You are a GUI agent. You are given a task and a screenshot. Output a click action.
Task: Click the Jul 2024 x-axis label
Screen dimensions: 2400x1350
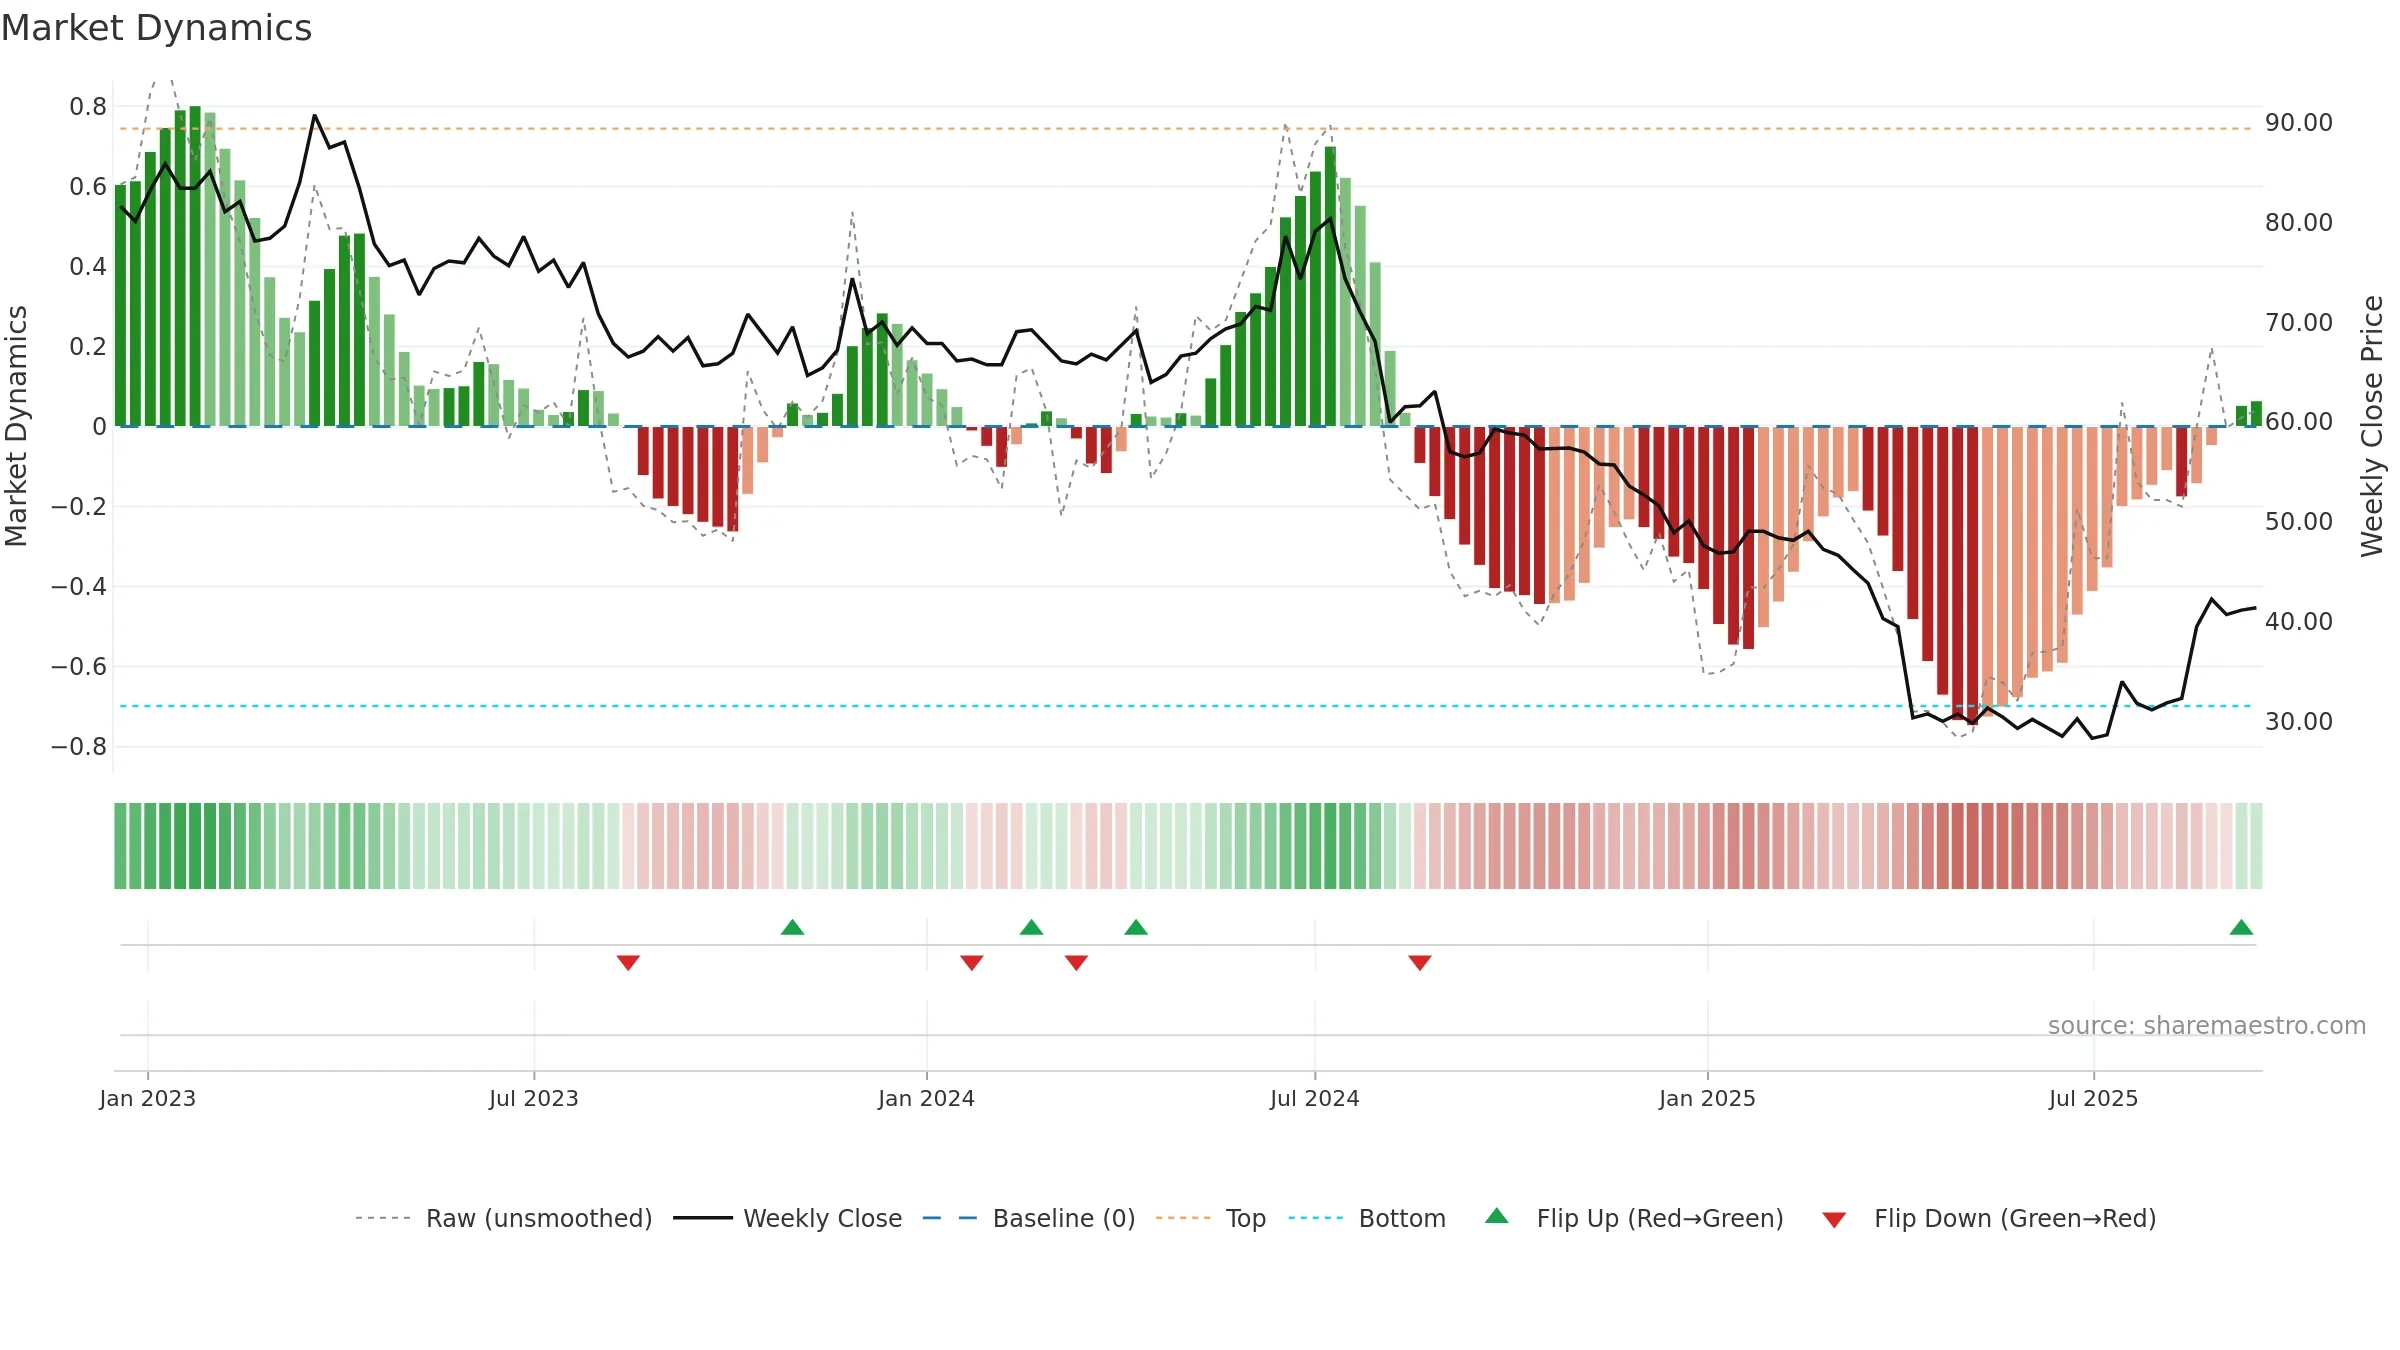(x=1315, y=1098)
